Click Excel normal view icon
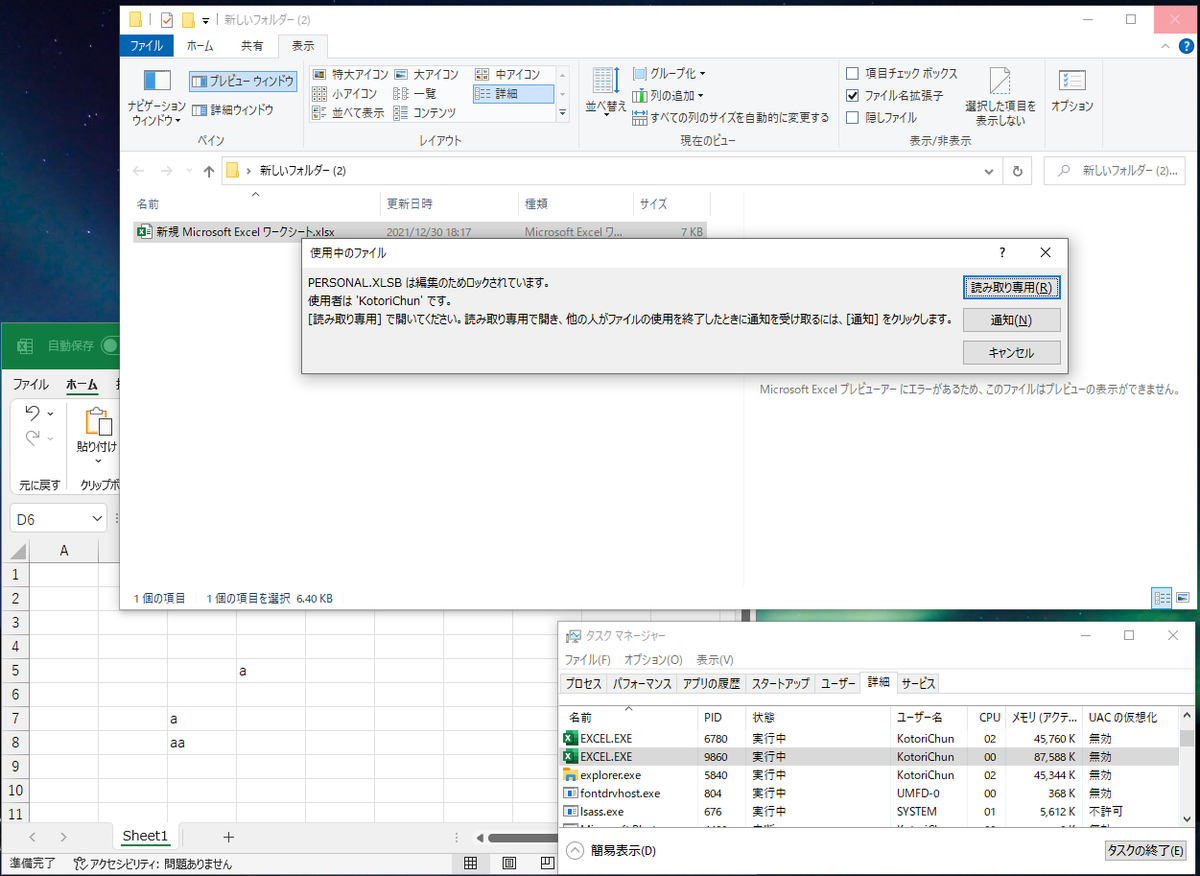Screen dimensions: 1200x876 click(x=470, y=863)
